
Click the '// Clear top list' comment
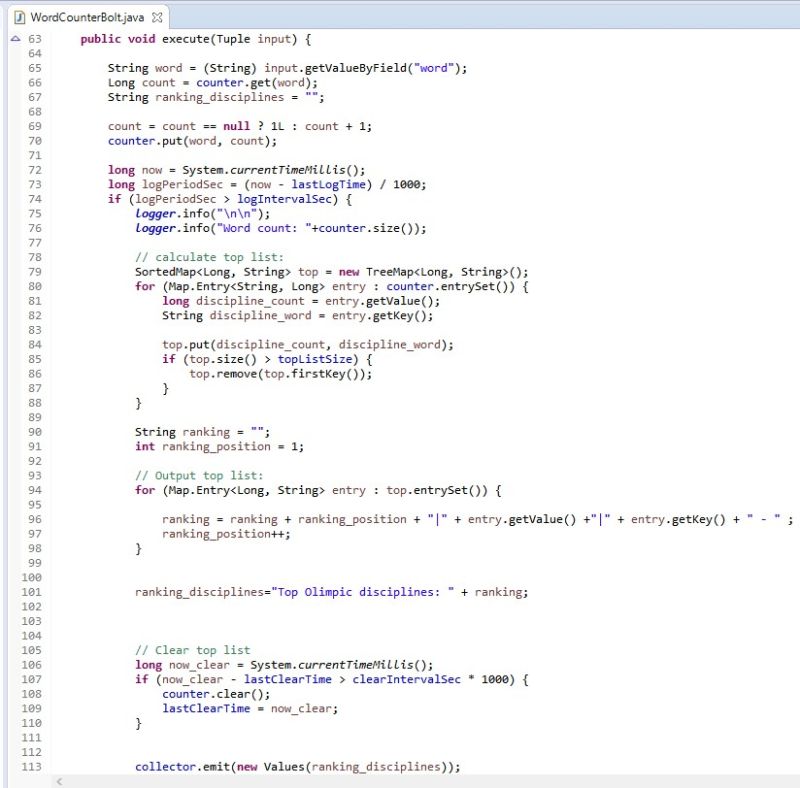coord(192,650)
